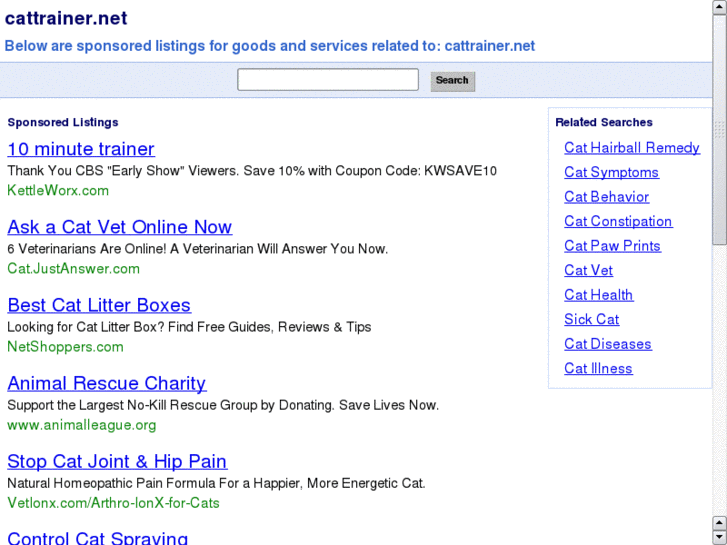Open the "10 minute trainer" listing
This screenshot has height=545, width=727.
tap(81, 149)
